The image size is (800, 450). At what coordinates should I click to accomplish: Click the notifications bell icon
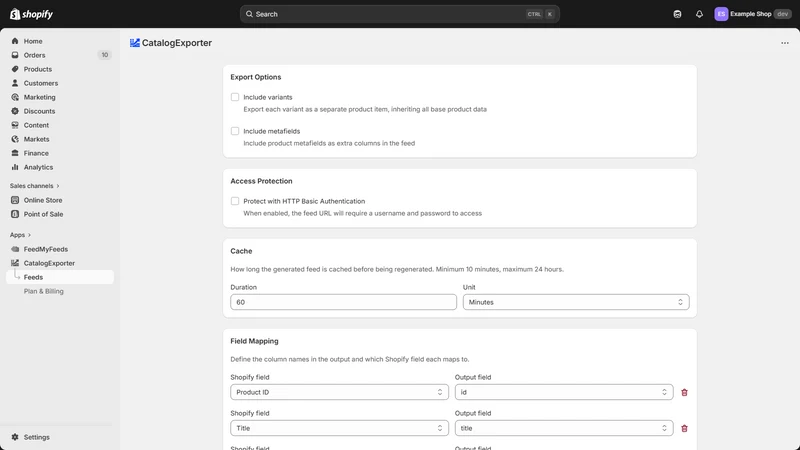[x=699, y=14]
